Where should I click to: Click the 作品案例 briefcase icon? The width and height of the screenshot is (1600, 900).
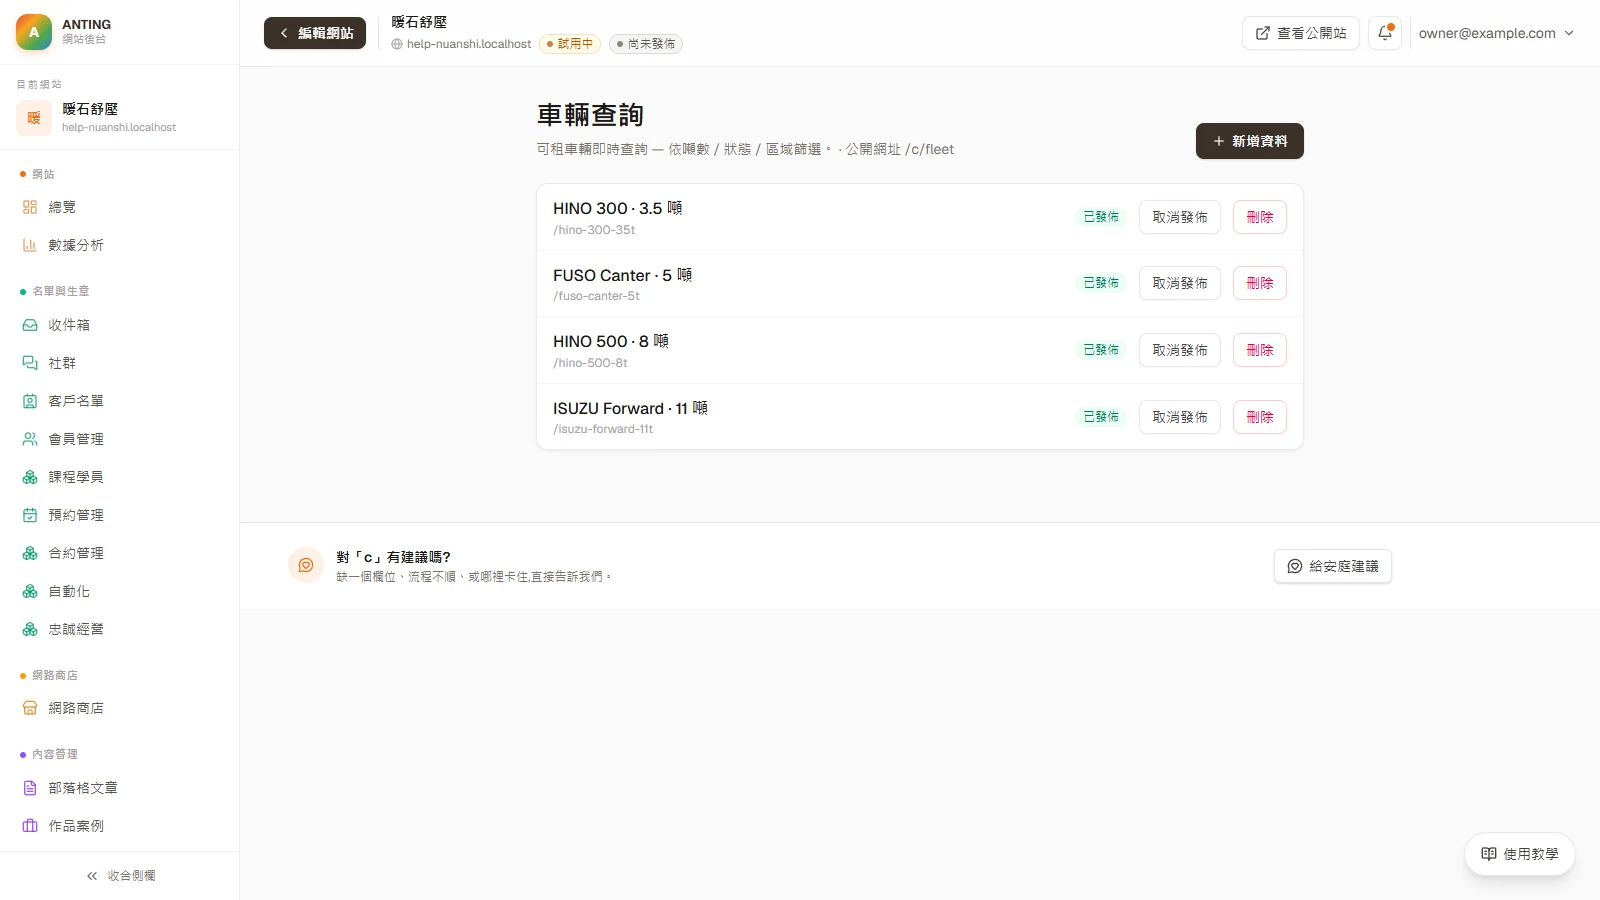coord(30,826)
